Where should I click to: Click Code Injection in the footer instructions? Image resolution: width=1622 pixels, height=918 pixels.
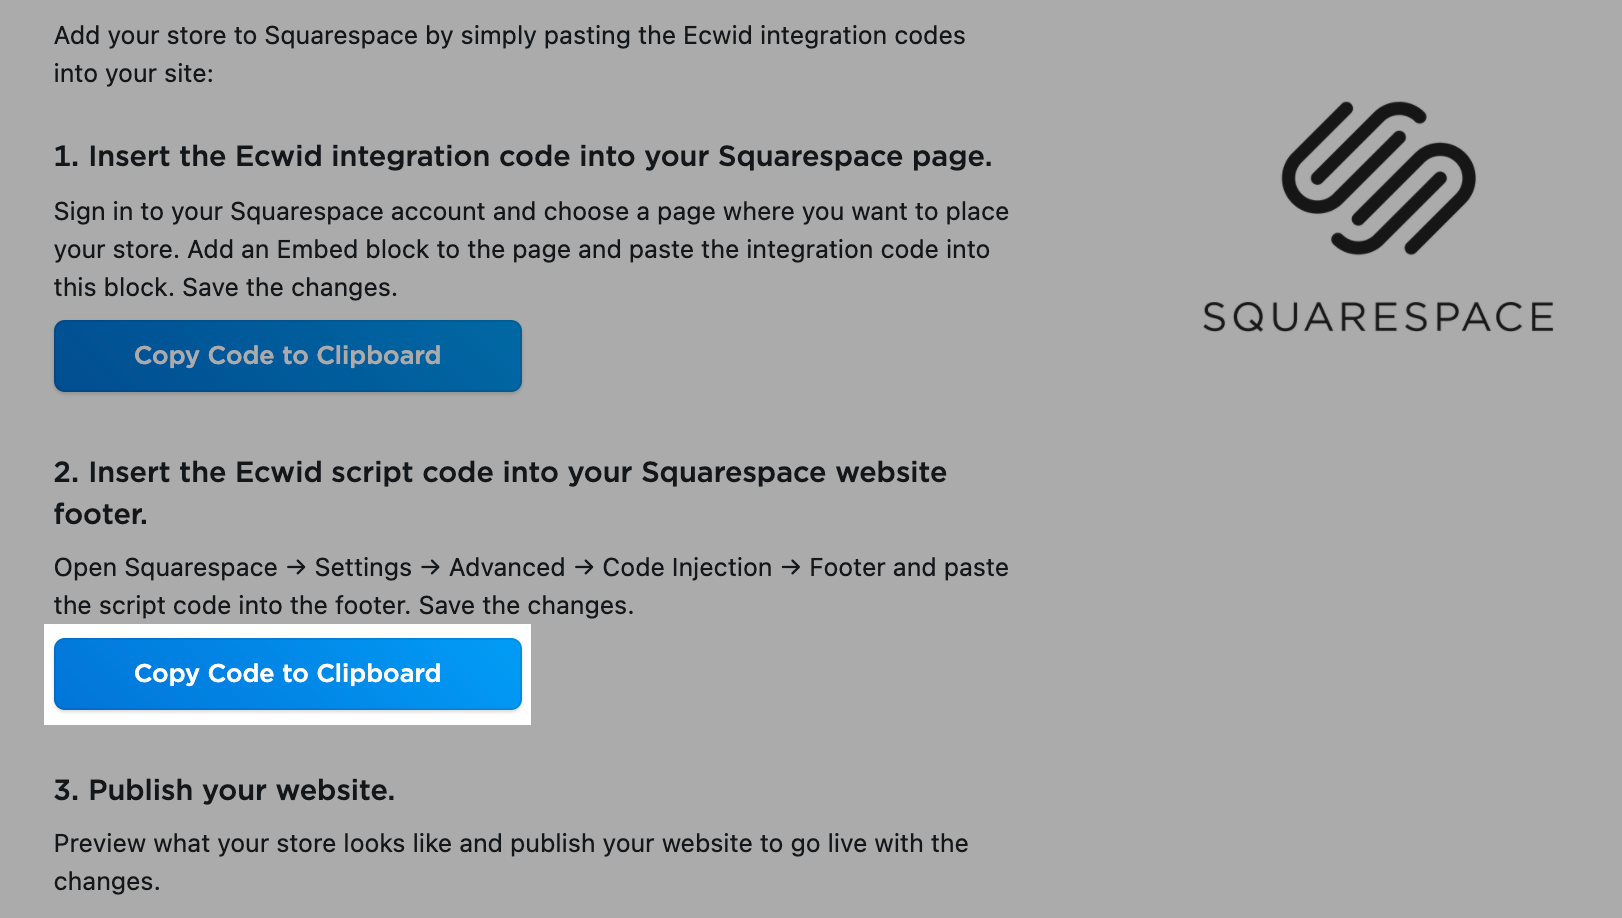point(689,567)
